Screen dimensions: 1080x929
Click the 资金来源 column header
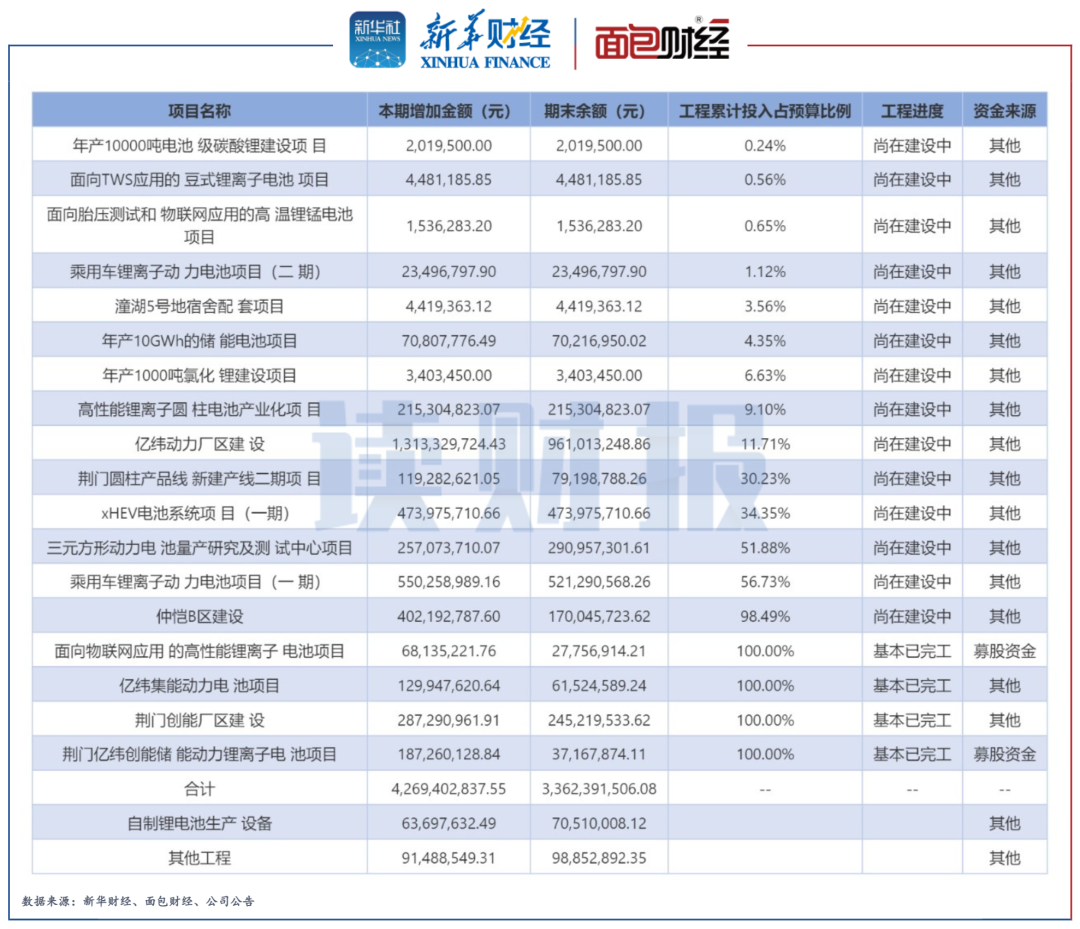coord(1004,111)
